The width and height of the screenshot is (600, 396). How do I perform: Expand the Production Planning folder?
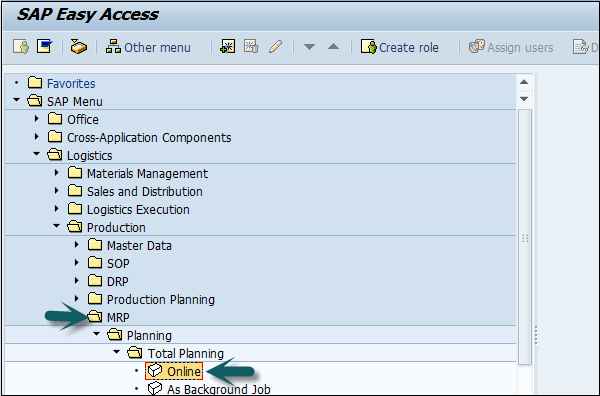point(77,298)
